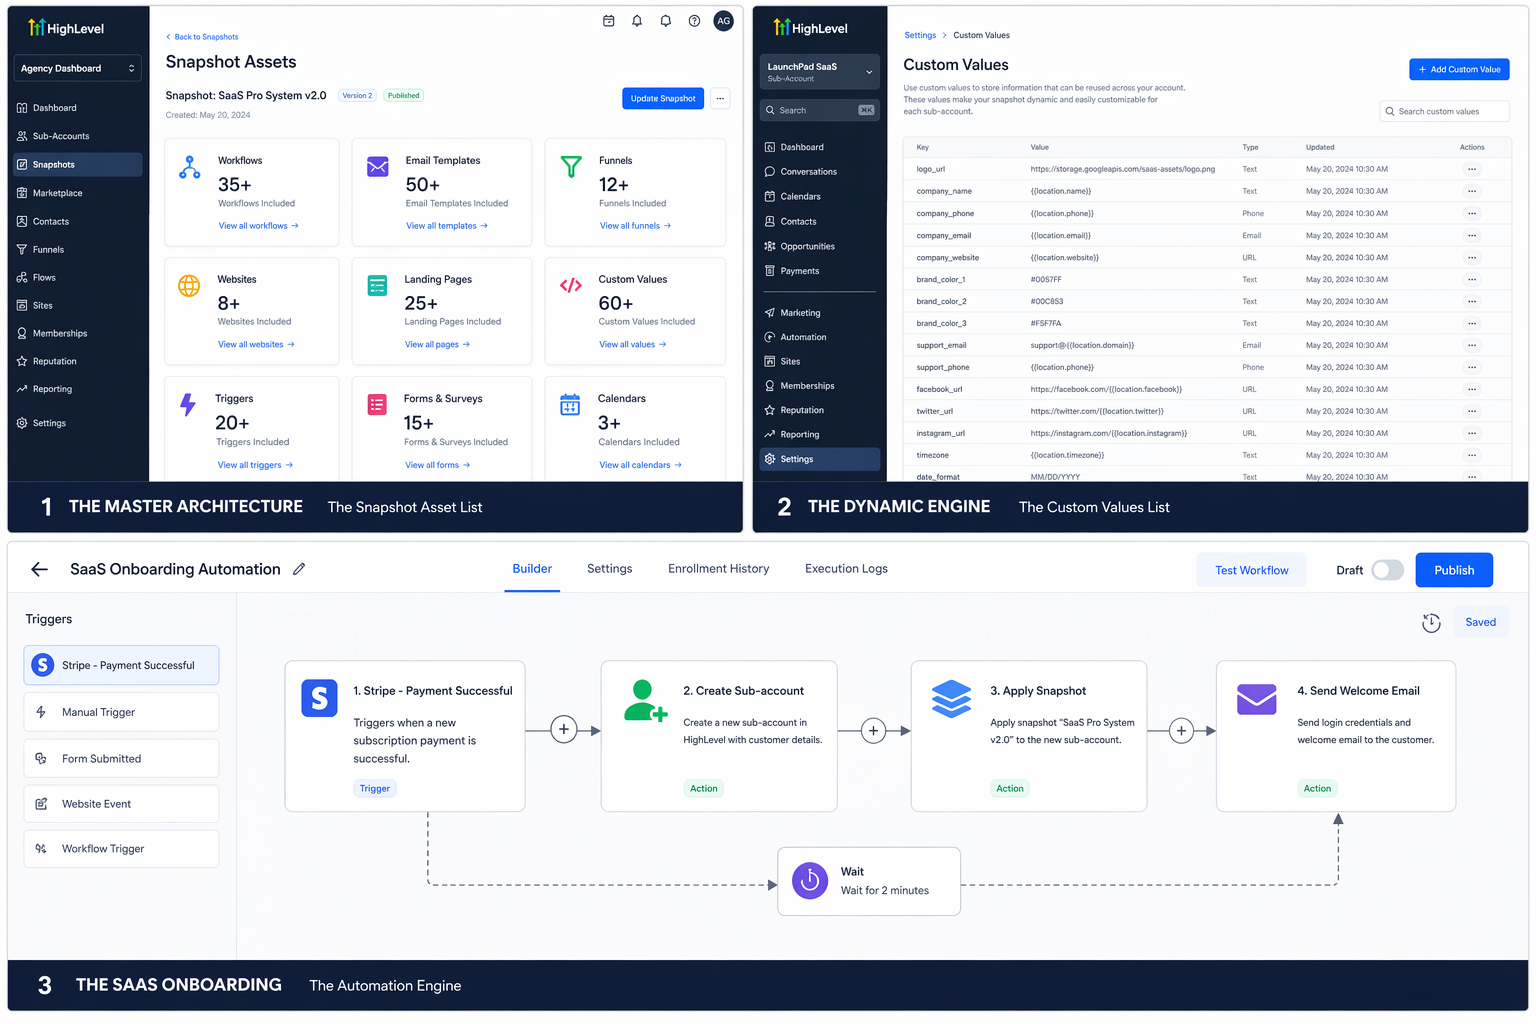Expand LaunchPad SaaS sub-account dropdown

[819, 72]
